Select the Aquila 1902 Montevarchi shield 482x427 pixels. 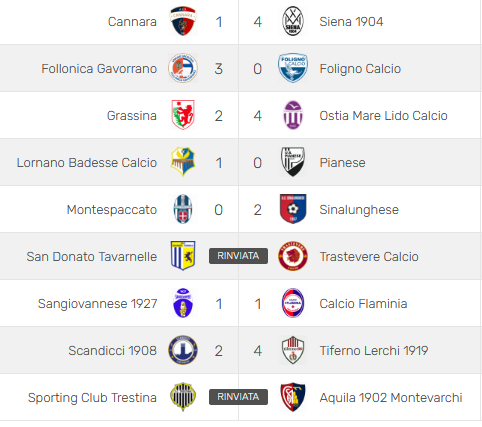293,397
